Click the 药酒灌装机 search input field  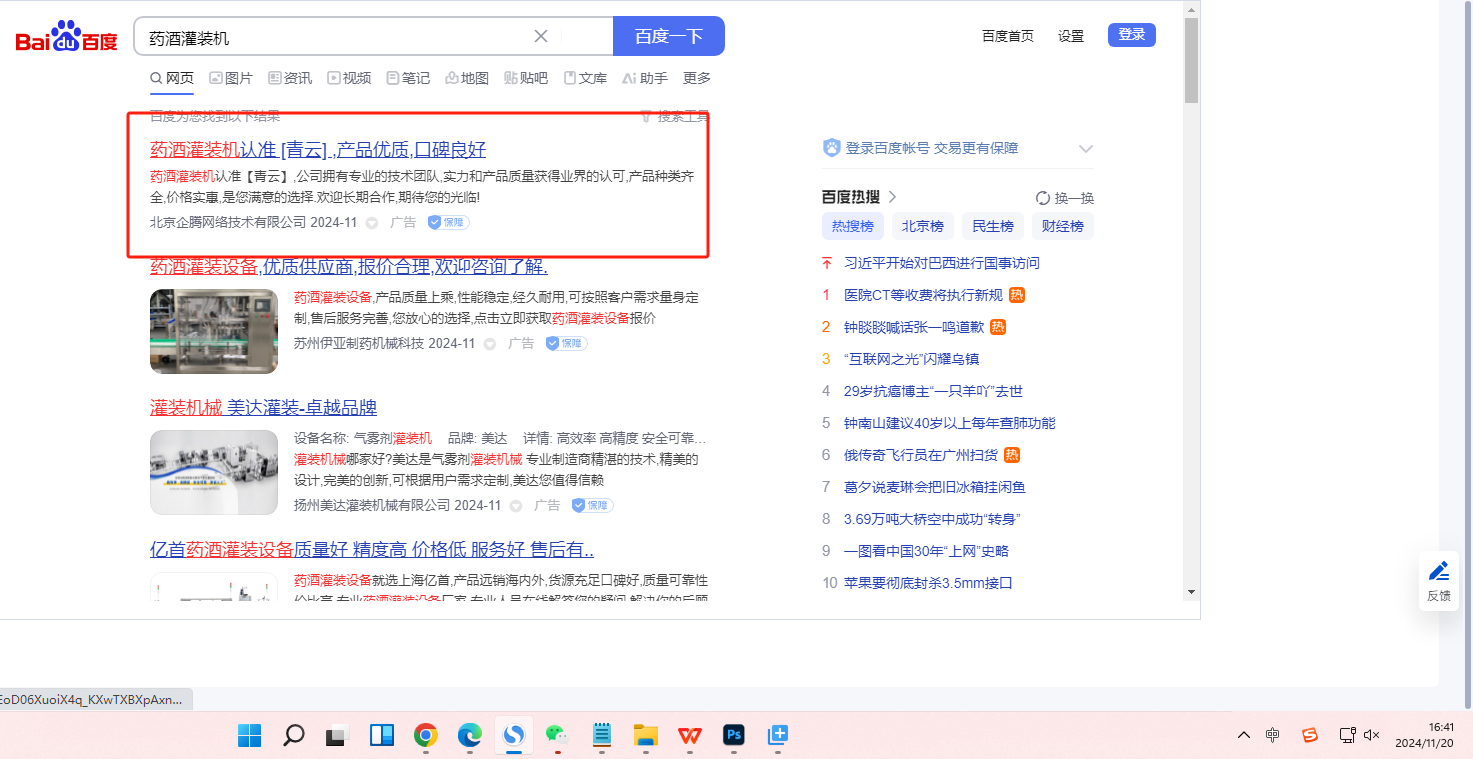(335, 37)
